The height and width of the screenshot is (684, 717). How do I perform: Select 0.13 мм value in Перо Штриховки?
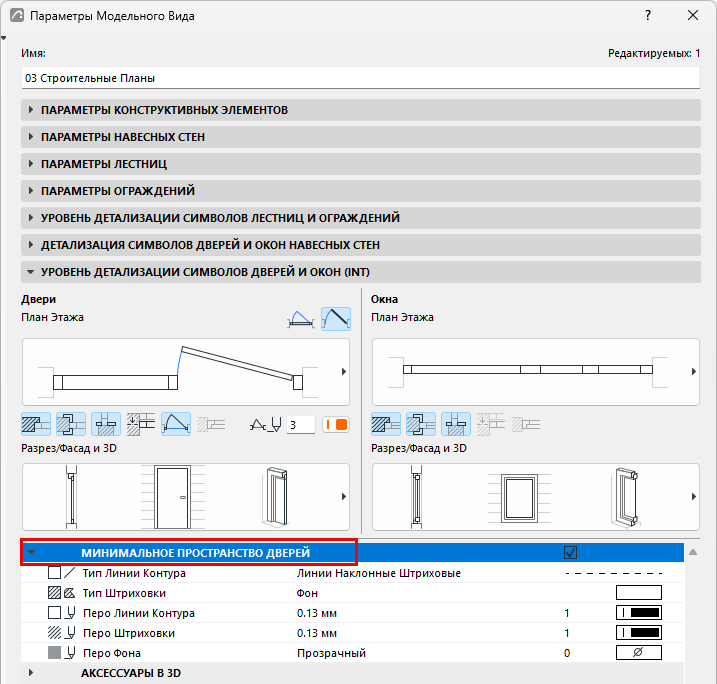point(316,633)
